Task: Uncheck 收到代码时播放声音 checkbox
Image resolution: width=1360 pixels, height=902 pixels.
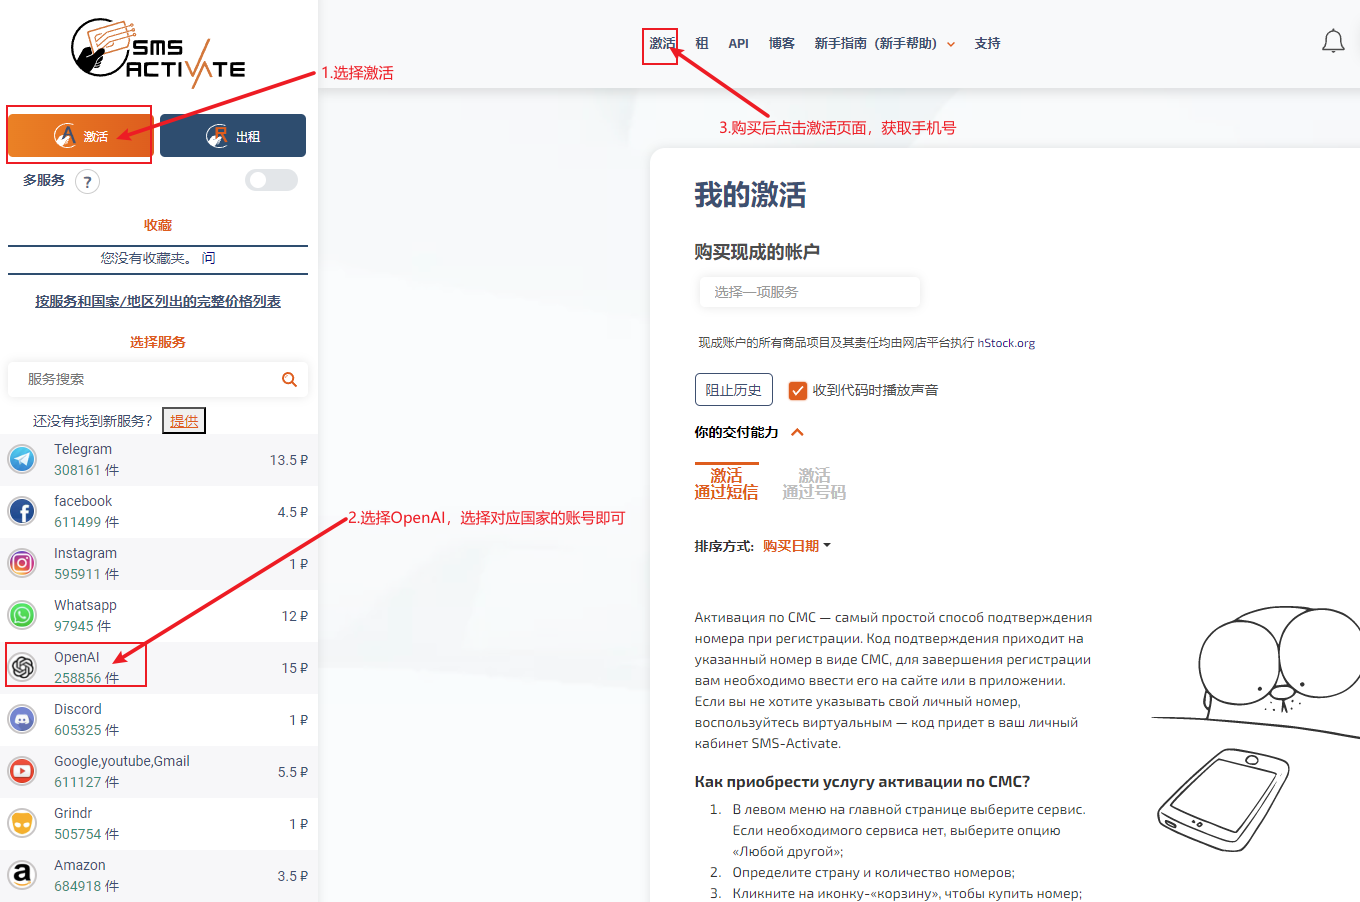Action: 798,390
